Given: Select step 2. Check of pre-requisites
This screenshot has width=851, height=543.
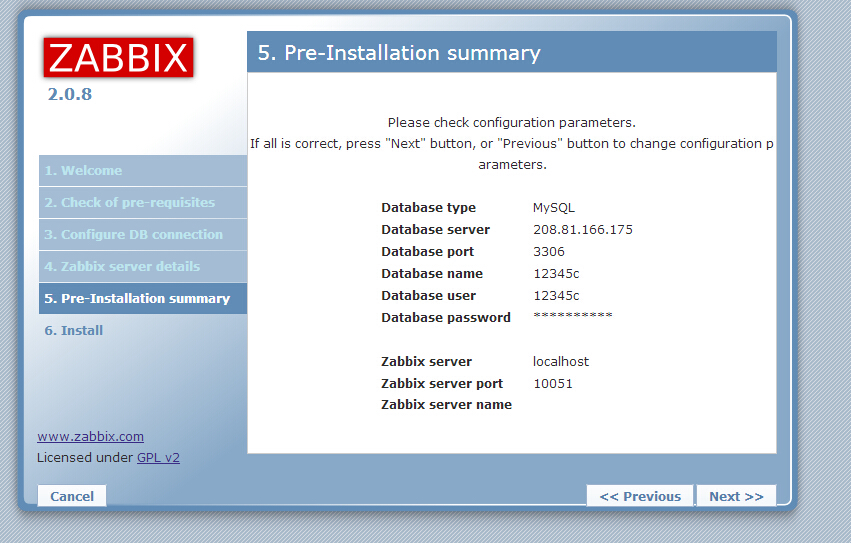Looking at the screenshot, I should [143, 203].
